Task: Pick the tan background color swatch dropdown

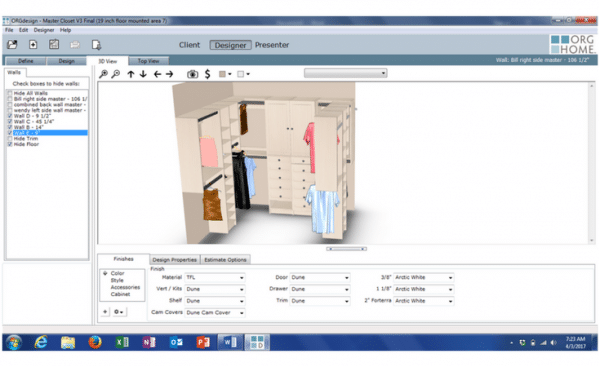Action: (225, 74)
